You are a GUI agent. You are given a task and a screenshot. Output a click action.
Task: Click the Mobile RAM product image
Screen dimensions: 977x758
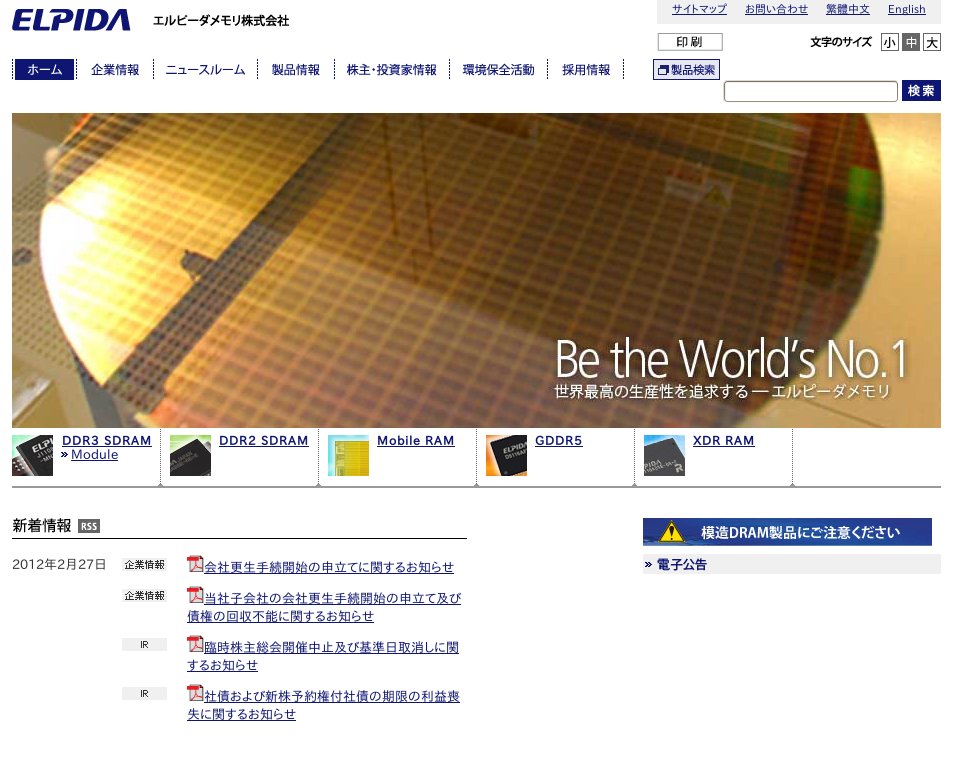tap(348, 455)
